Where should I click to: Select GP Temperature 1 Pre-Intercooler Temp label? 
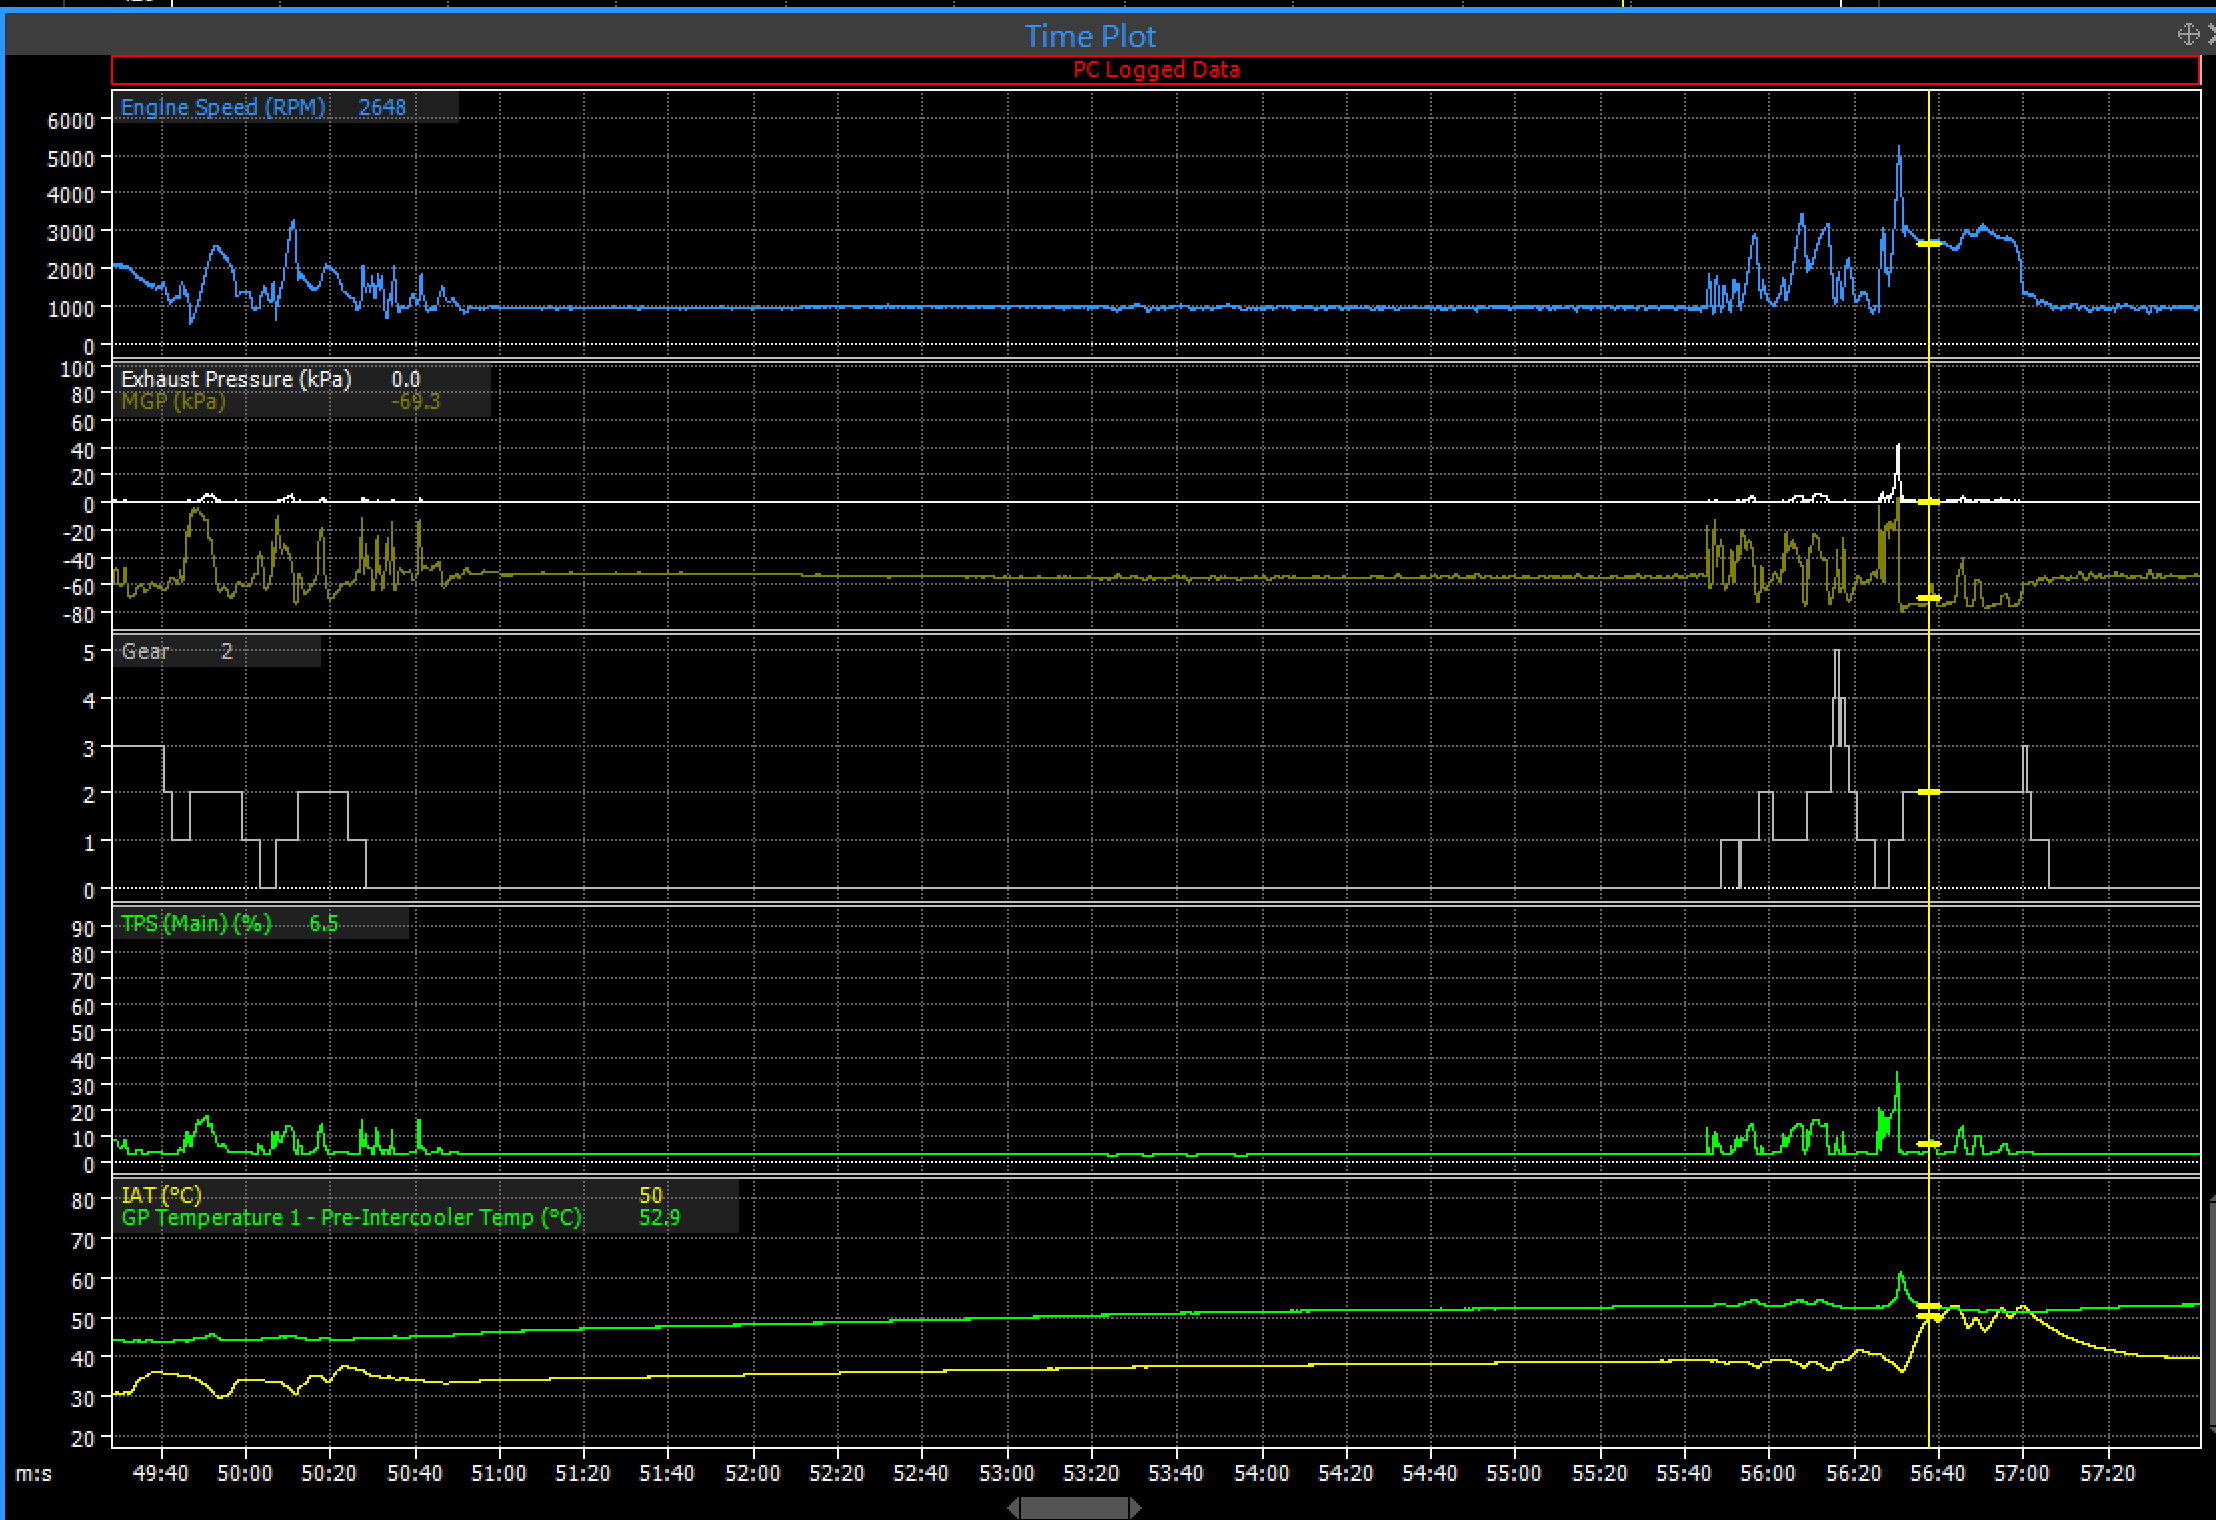coord(351,1218)
